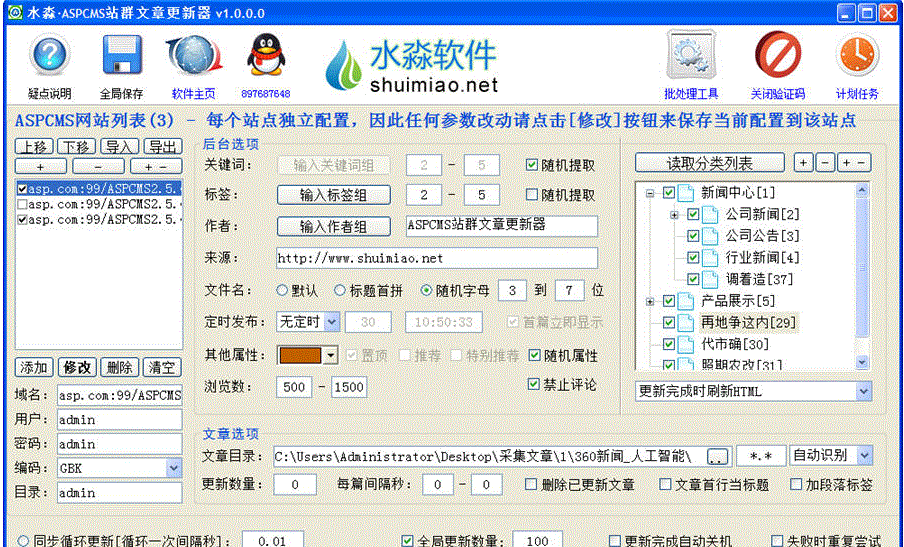
Task: Toggle 关键词 随机提取 checkbox
Action: (x=532, y=165)
